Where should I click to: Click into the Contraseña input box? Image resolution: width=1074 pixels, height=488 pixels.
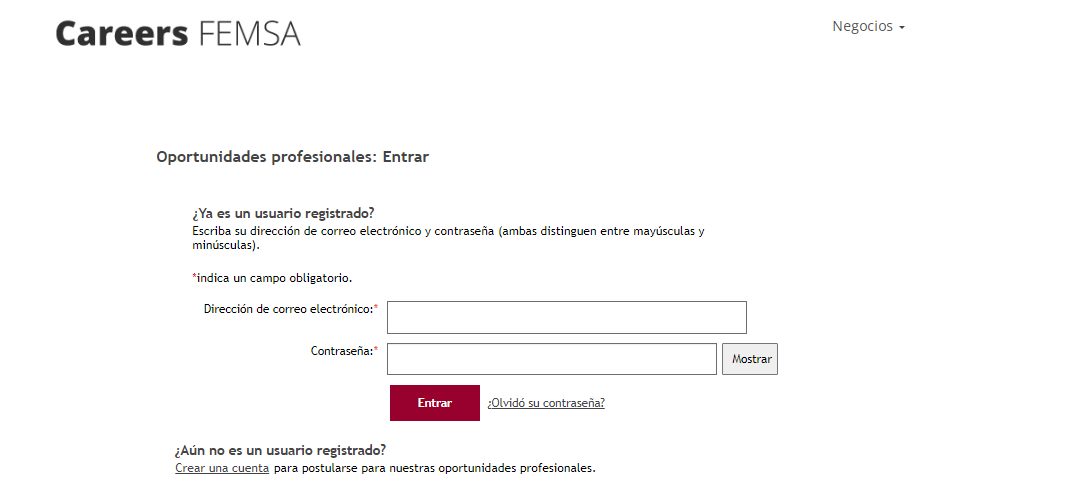click(551, 359)
